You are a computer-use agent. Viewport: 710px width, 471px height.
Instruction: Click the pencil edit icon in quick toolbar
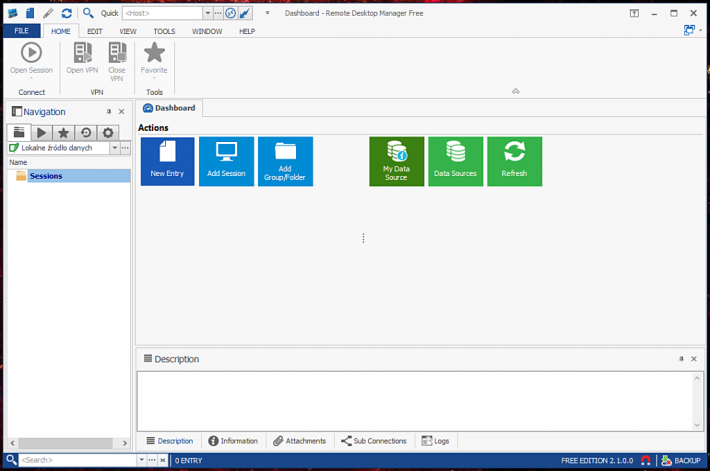[48, 13]
